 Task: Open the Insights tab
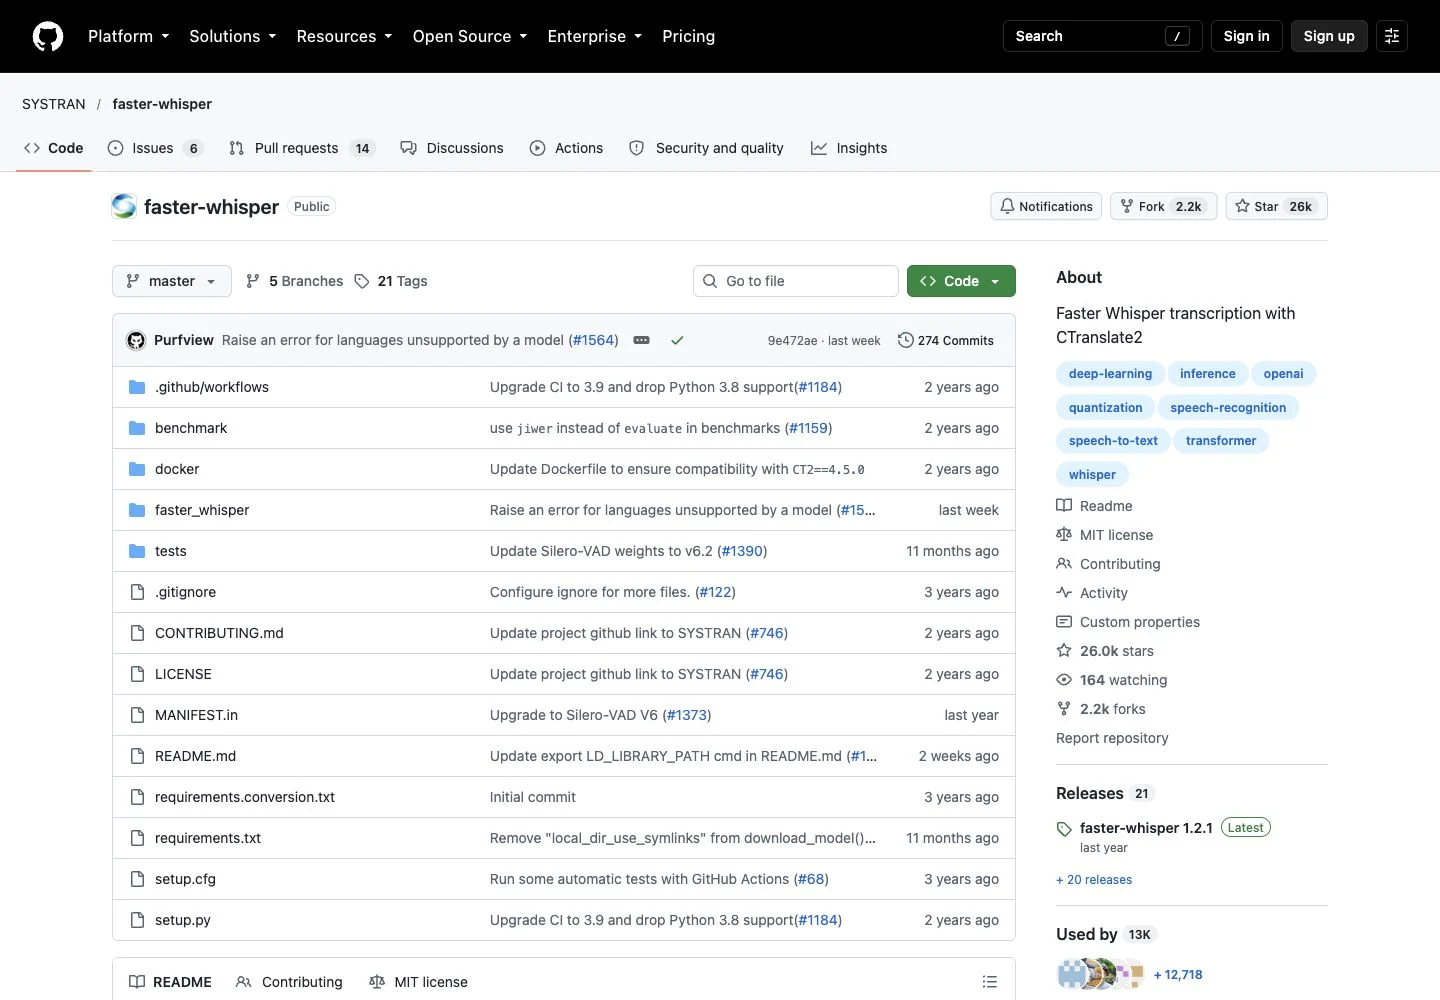(849, 148)
